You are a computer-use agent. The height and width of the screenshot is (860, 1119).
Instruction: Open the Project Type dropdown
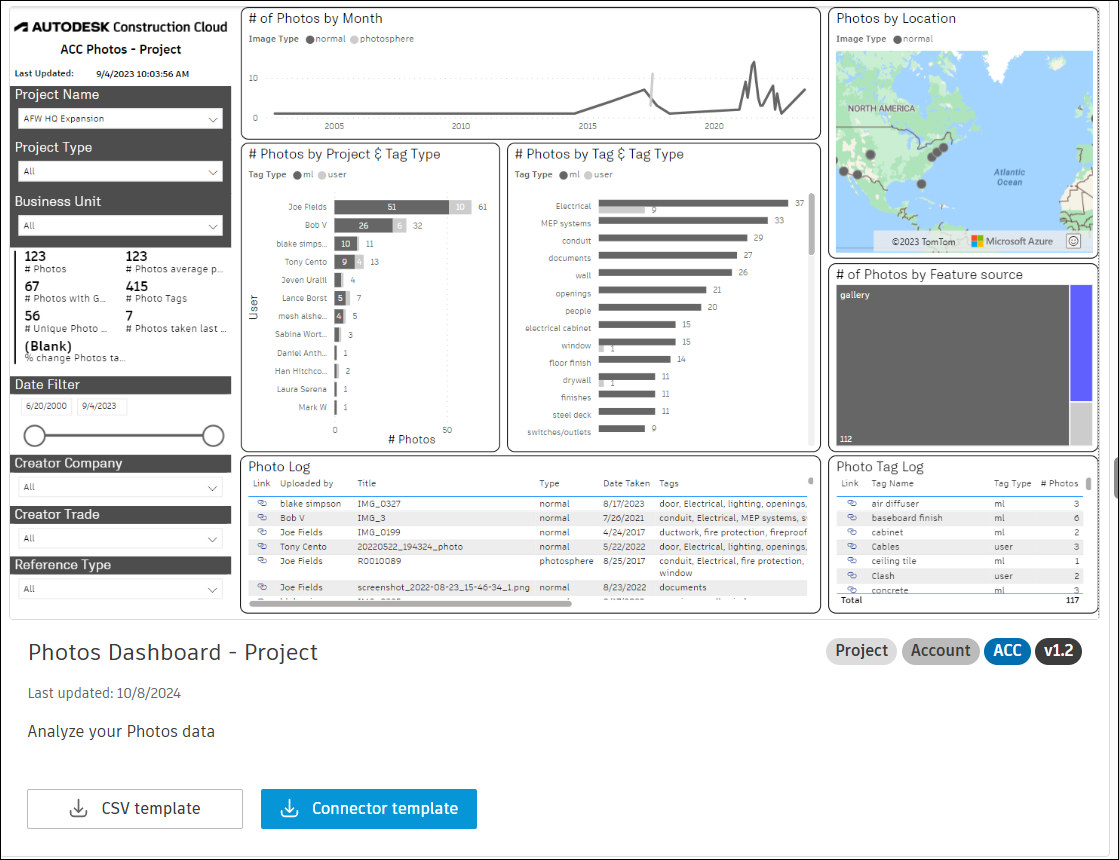pyautogui.click(x=120, y=171)
